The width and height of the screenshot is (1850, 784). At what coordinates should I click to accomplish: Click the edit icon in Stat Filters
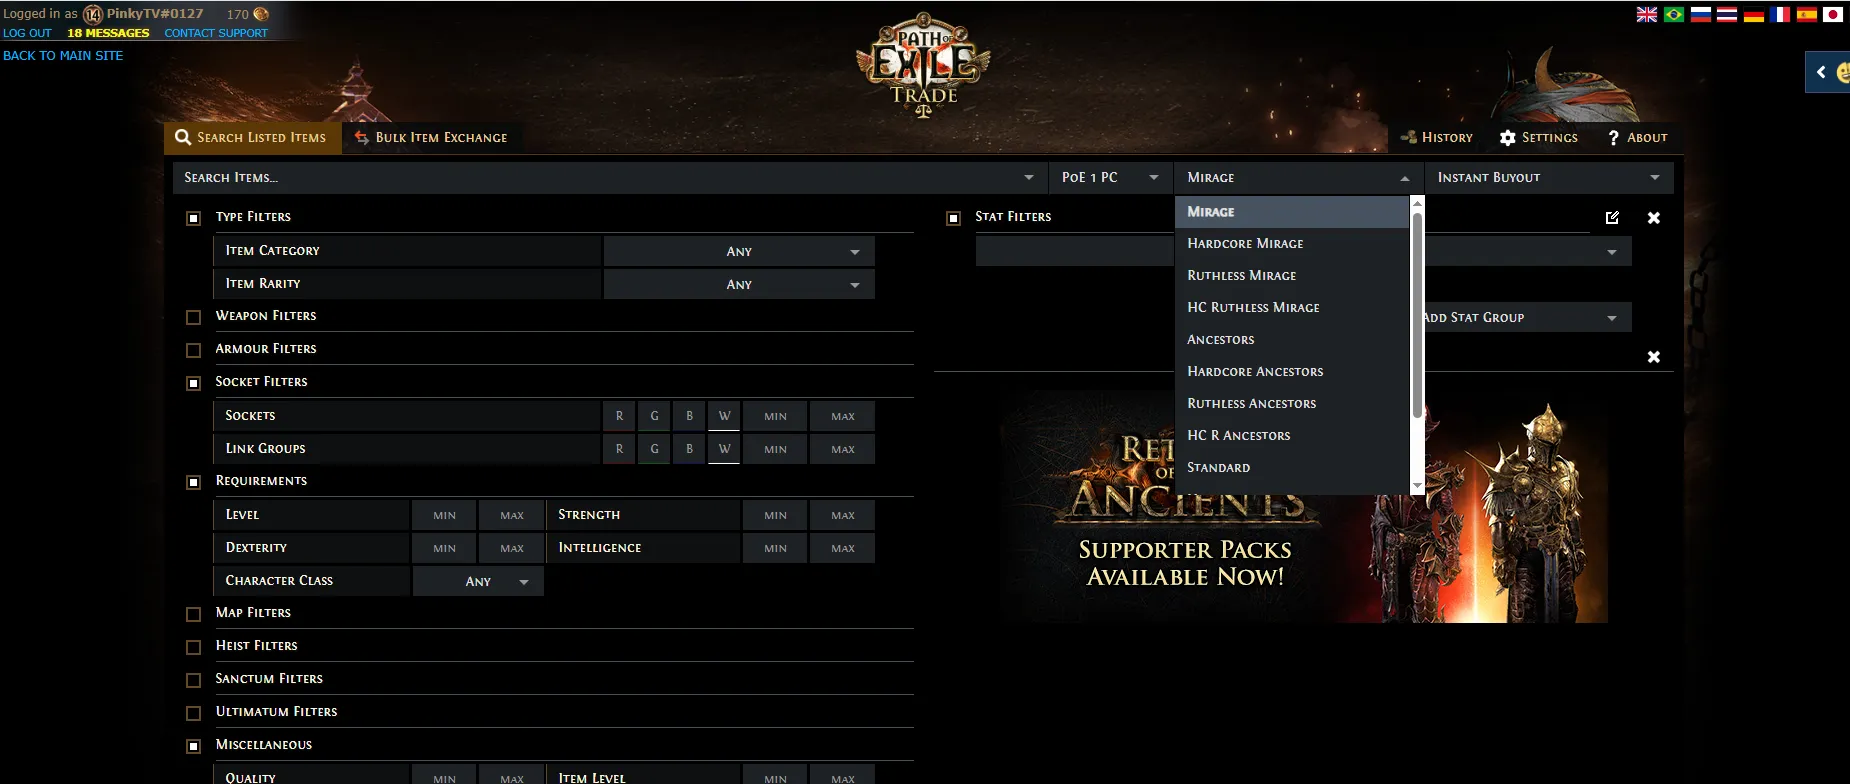1612,217
